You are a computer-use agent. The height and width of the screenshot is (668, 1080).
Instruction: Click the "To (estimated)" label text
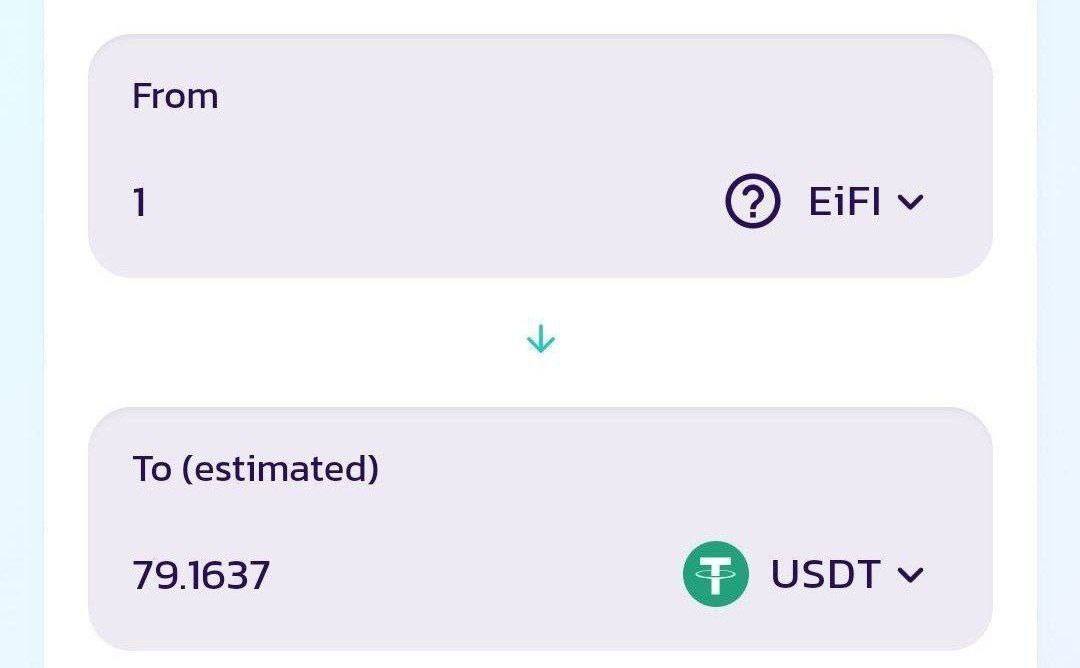coord(255,468)
